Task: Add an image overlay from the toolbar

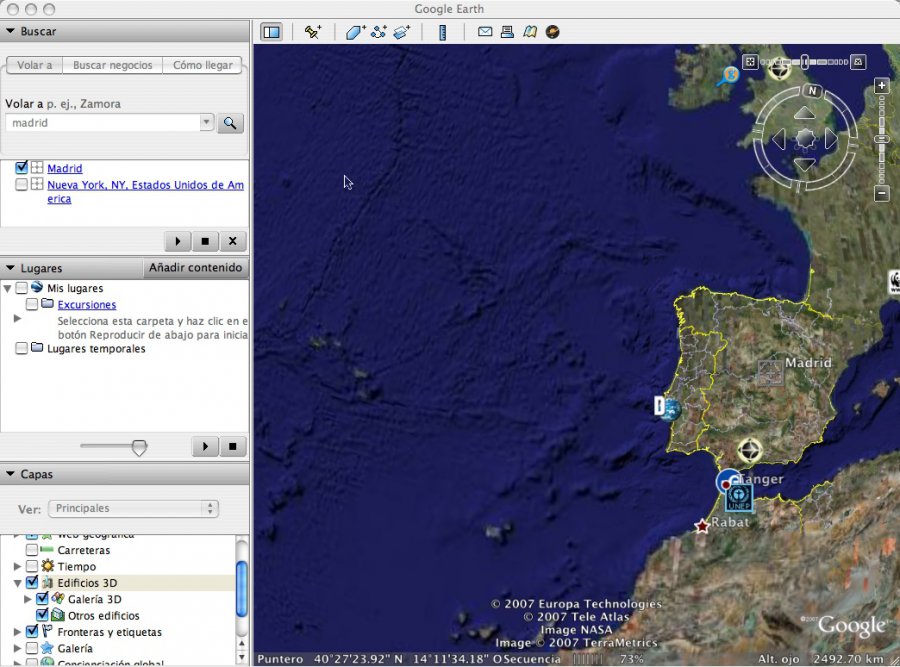Action: click(x=402, y=32)
